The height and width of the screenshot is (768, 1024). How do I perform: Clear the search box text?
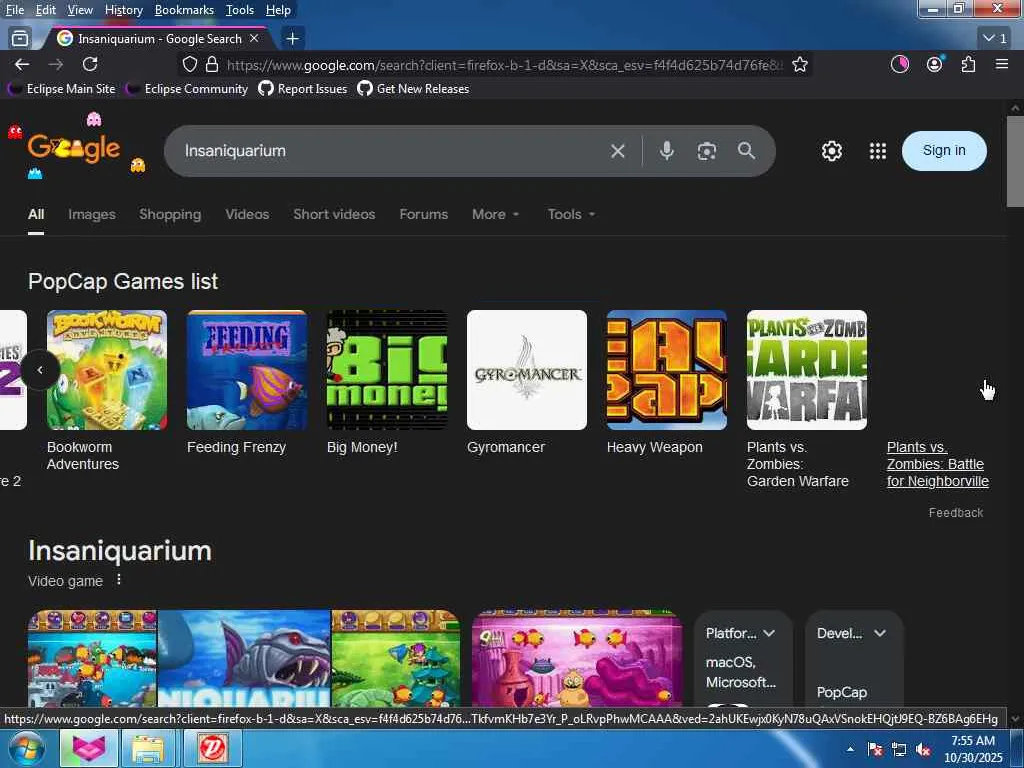click(618, 151)
